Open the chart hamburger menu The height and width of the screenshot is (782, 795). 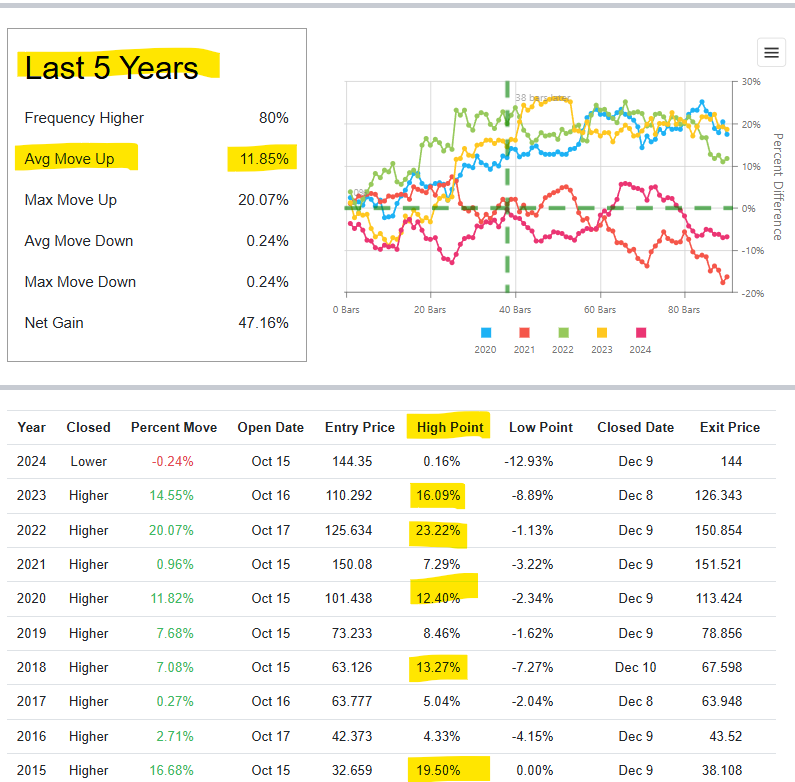(770, 53)
